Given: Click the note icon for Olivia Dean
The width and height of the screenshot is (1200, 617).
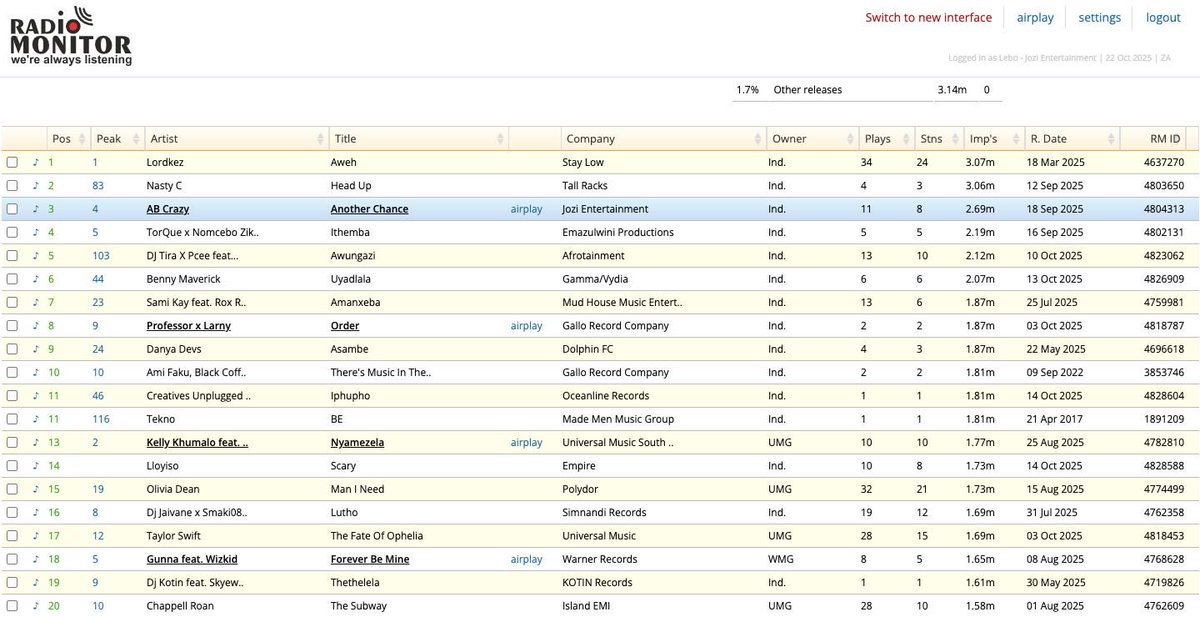Looking at the screenshot, I should pos(35,489).
